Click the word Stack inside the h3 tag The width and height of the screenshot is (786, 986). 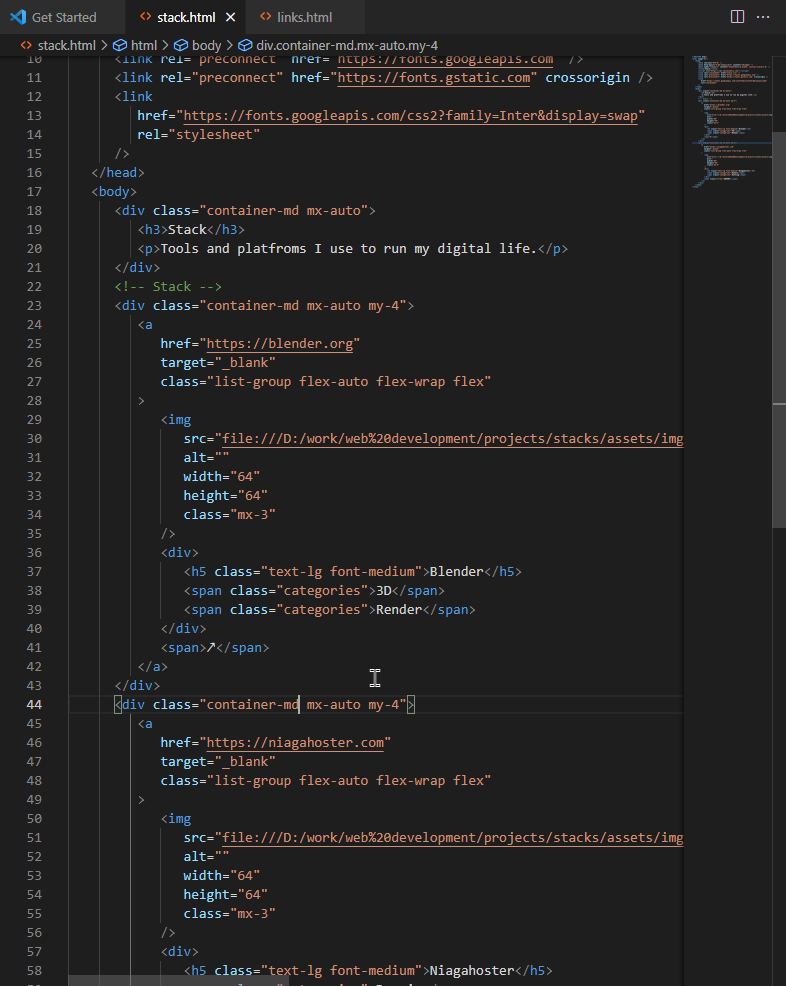click(187, 230)
